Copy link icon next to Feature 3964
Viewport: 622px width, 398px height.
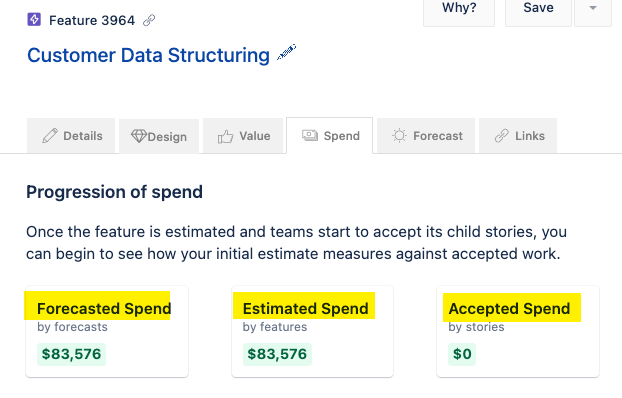click(x=149, y=20)
